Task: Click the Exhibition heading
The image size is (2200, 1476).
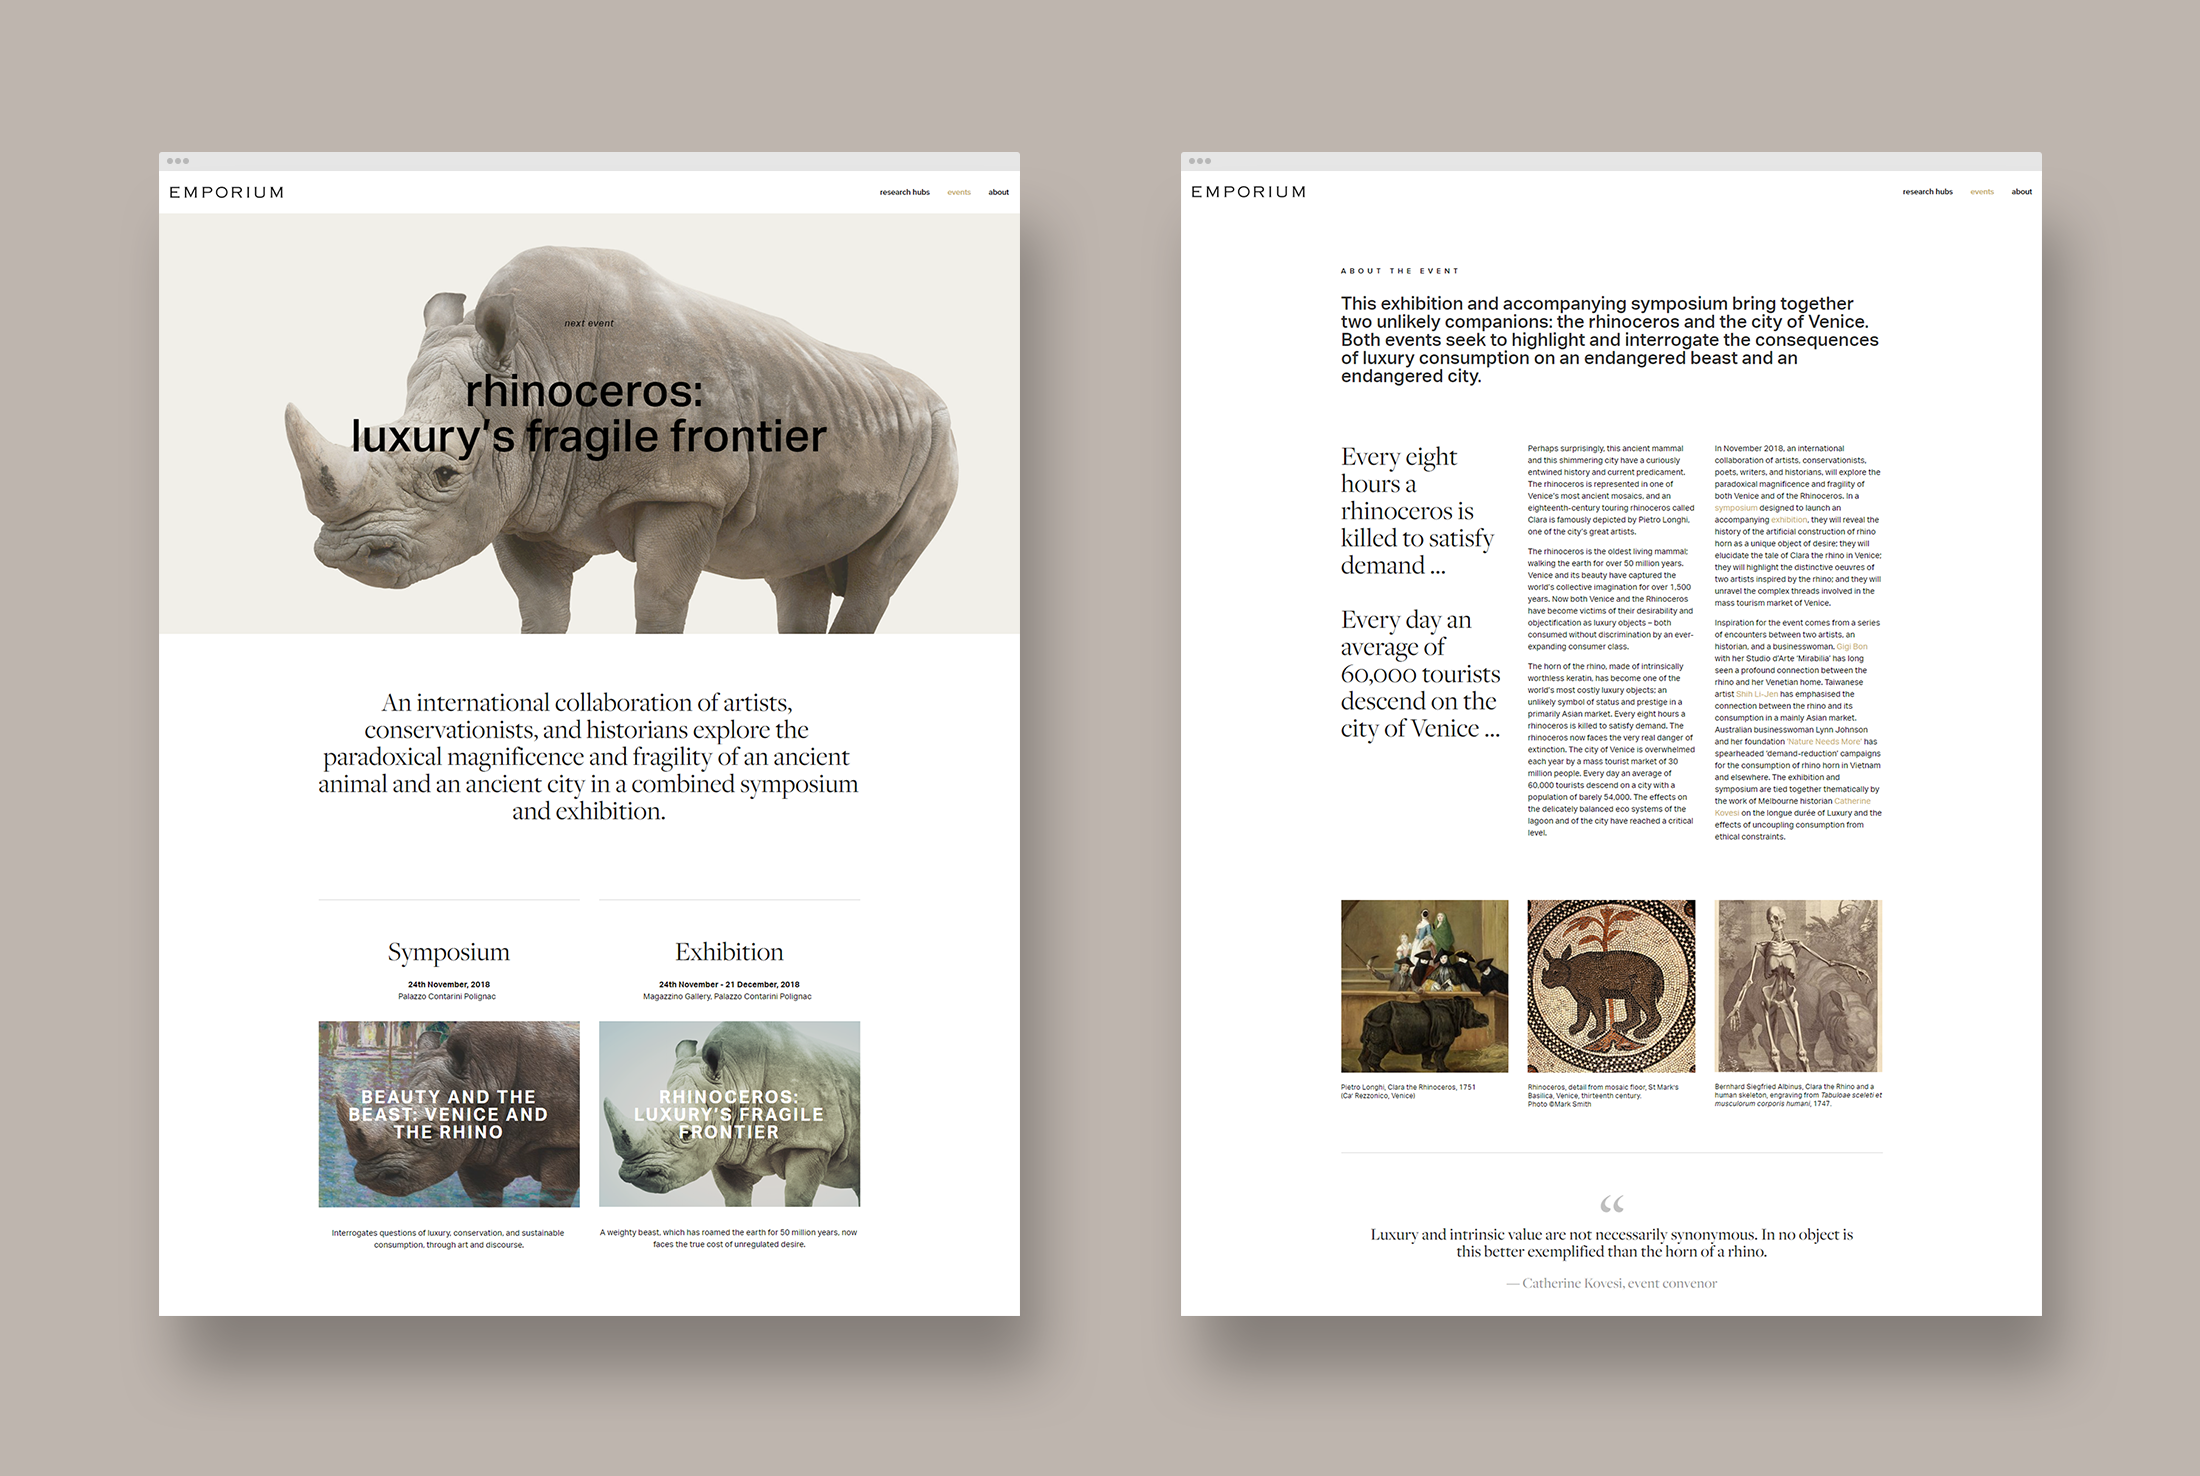Action: pos(729,952)
